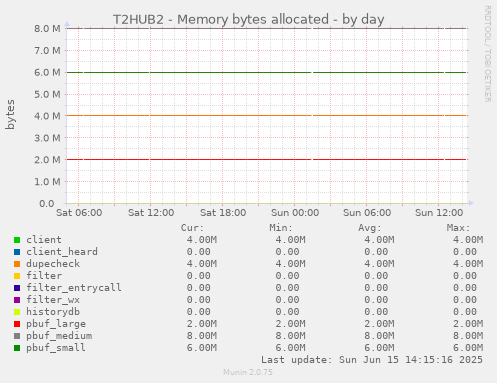Viewport: 497px width, 383px height.
Task: Click the Sat 12:00 time axis label
Action: pyautogui.click(x=151, y=213)
